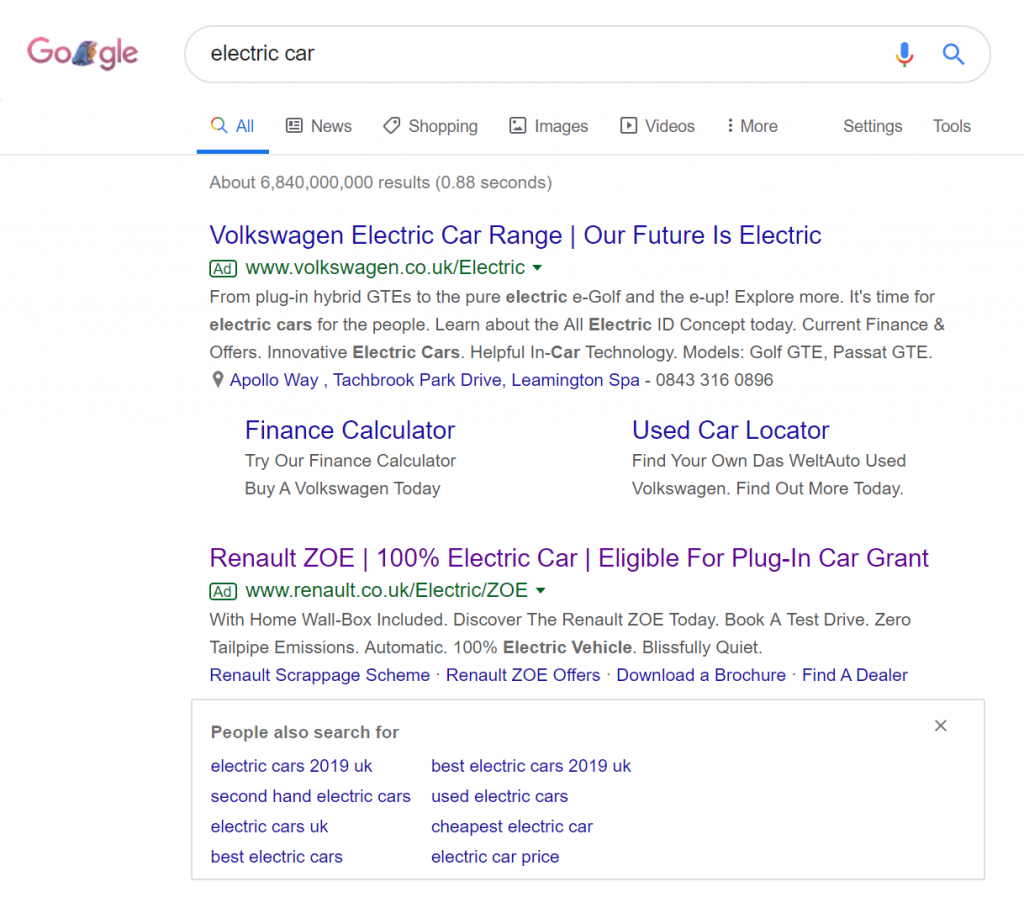Click the www.renault.co.uk/Electric/ZOE green URL

(x=386, y=591)
